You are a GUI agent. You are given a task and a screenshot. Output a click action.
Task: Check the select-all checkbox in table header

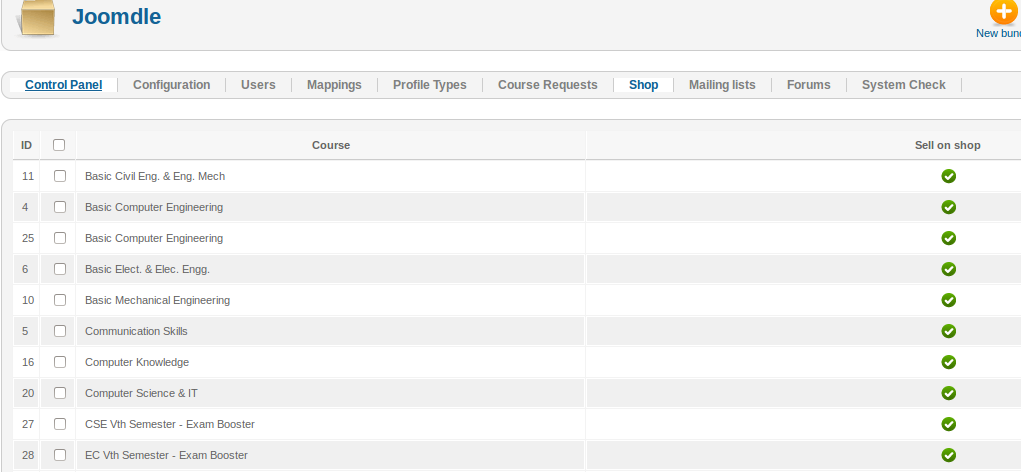point(59,145)
